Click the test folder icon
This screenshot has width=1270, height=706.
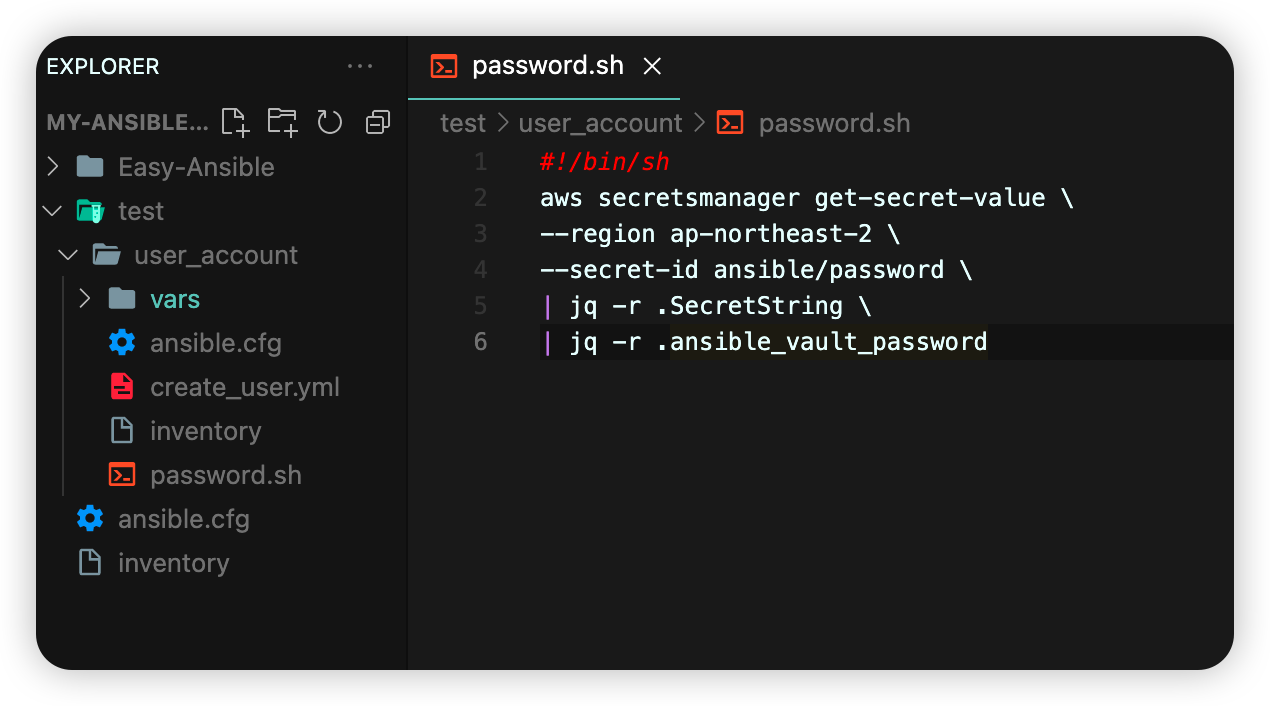pyautogui.click(x=90, y=210)
